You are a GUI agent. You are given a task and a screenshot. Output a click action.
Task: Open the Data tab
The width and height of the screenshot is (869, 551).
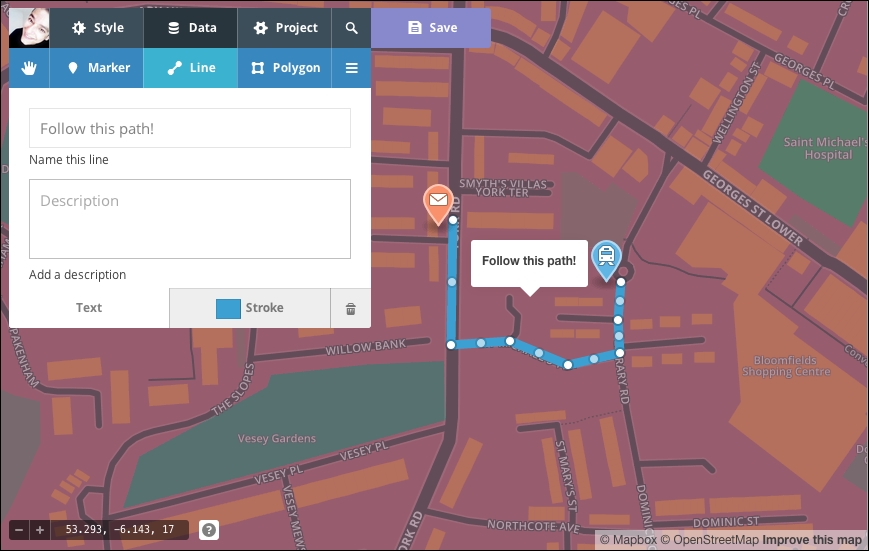[191, 28]
